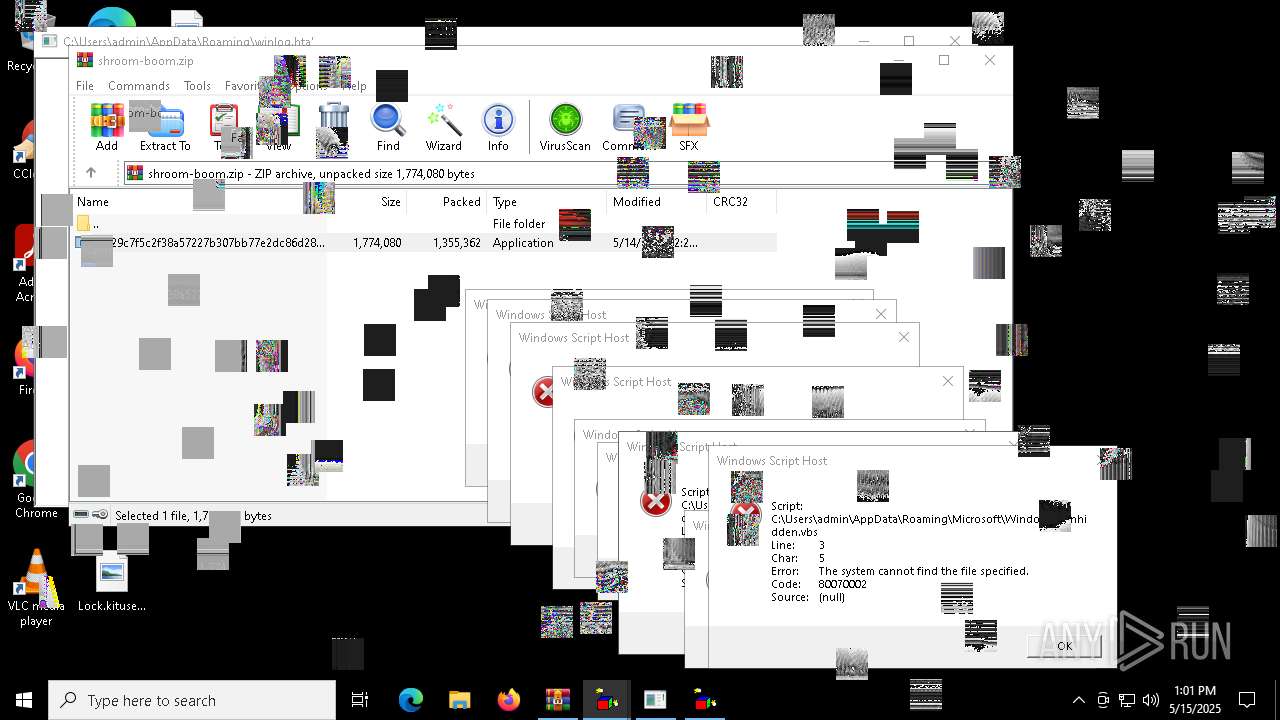
Task: Launch the Wizard tool
Action: pos(443,127)
